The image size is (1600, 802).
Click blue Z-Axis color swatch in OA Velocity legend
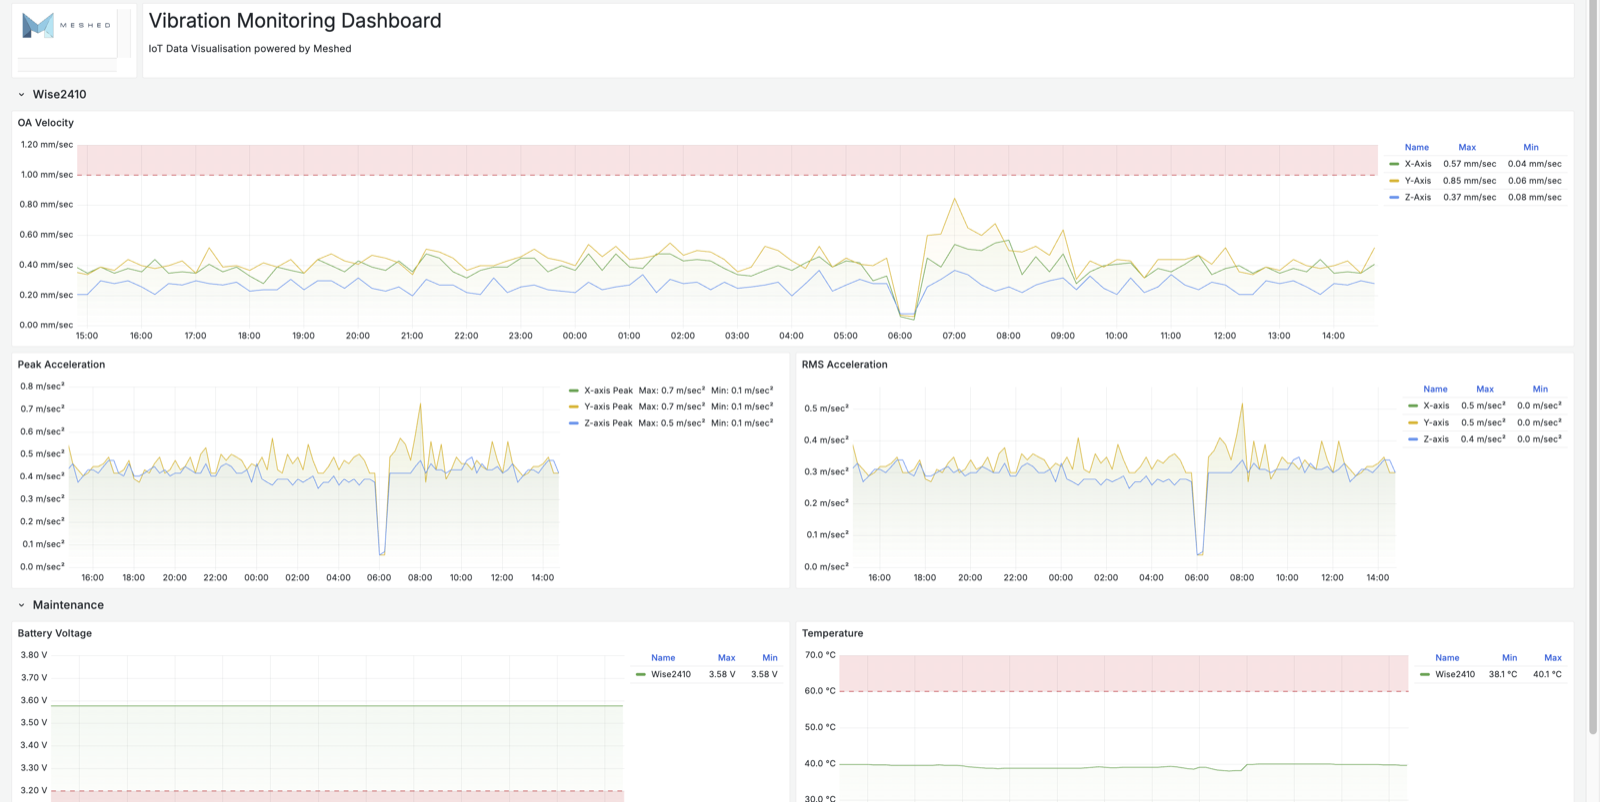point(1394,198)
